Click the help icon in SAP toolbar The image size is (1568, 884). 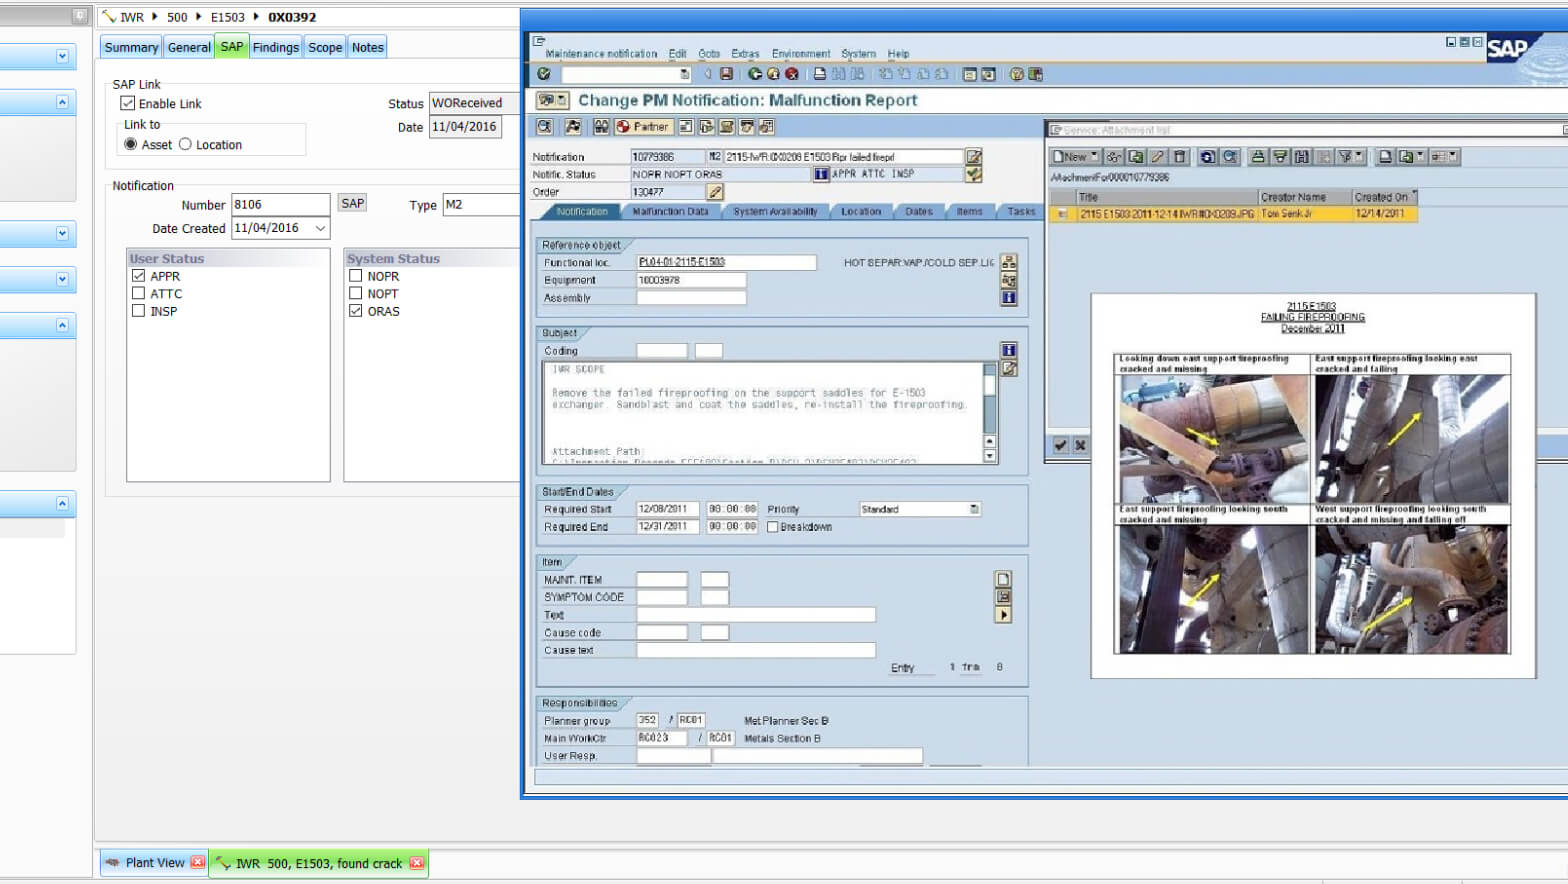tap(1016, 74)
